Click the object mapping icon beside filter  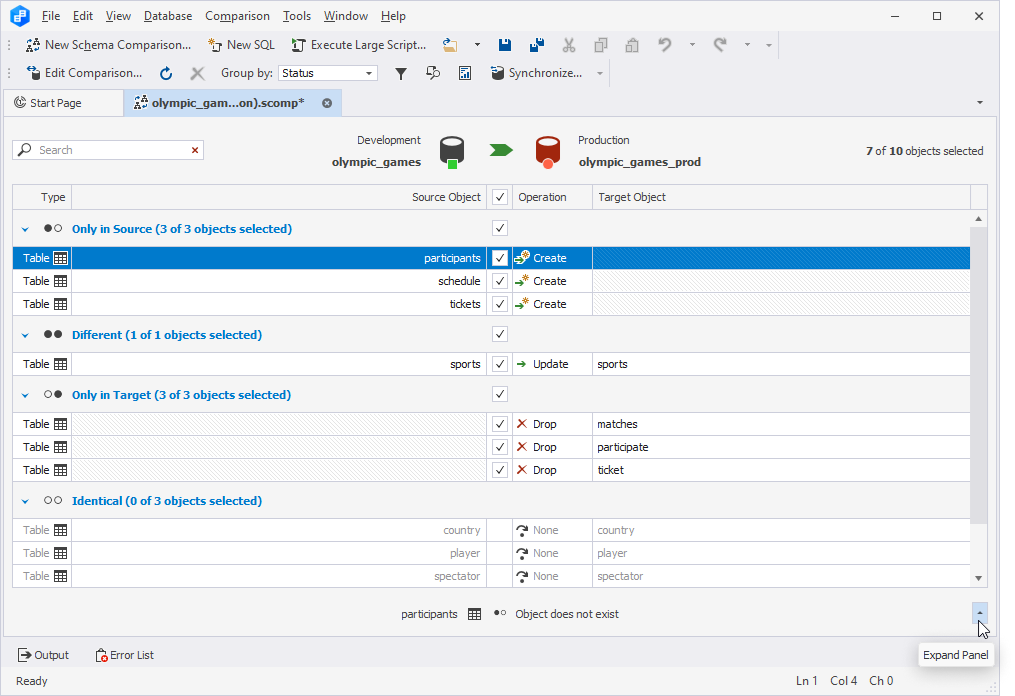coord(433,73)
